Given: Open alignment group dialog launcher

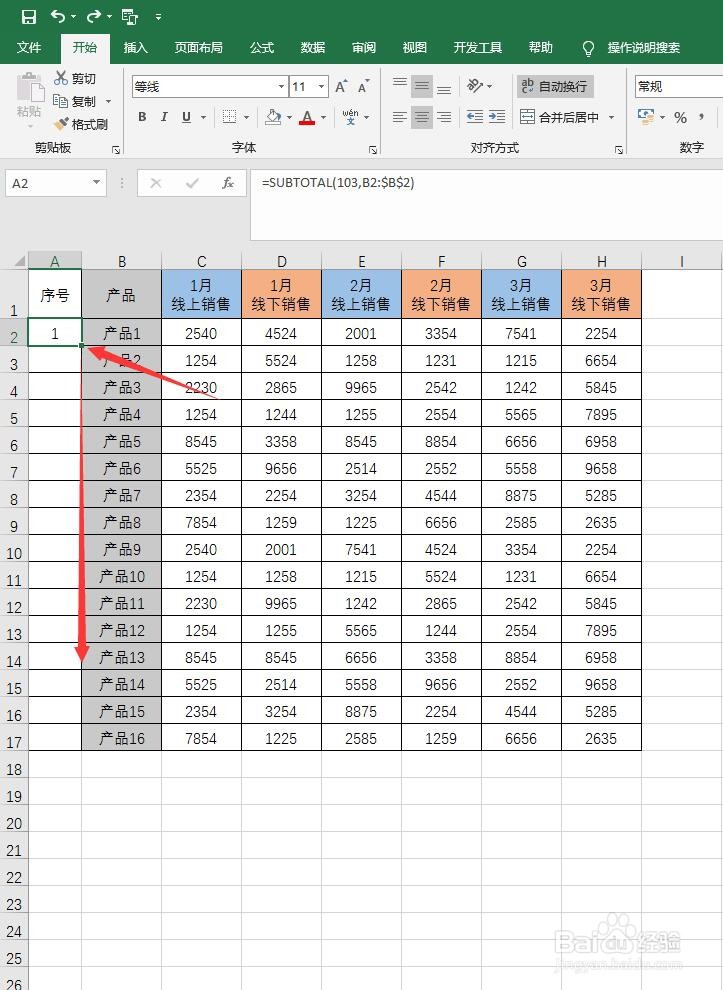Looking at the screenshot, I should pyautogui.click(x=619, y=150).
